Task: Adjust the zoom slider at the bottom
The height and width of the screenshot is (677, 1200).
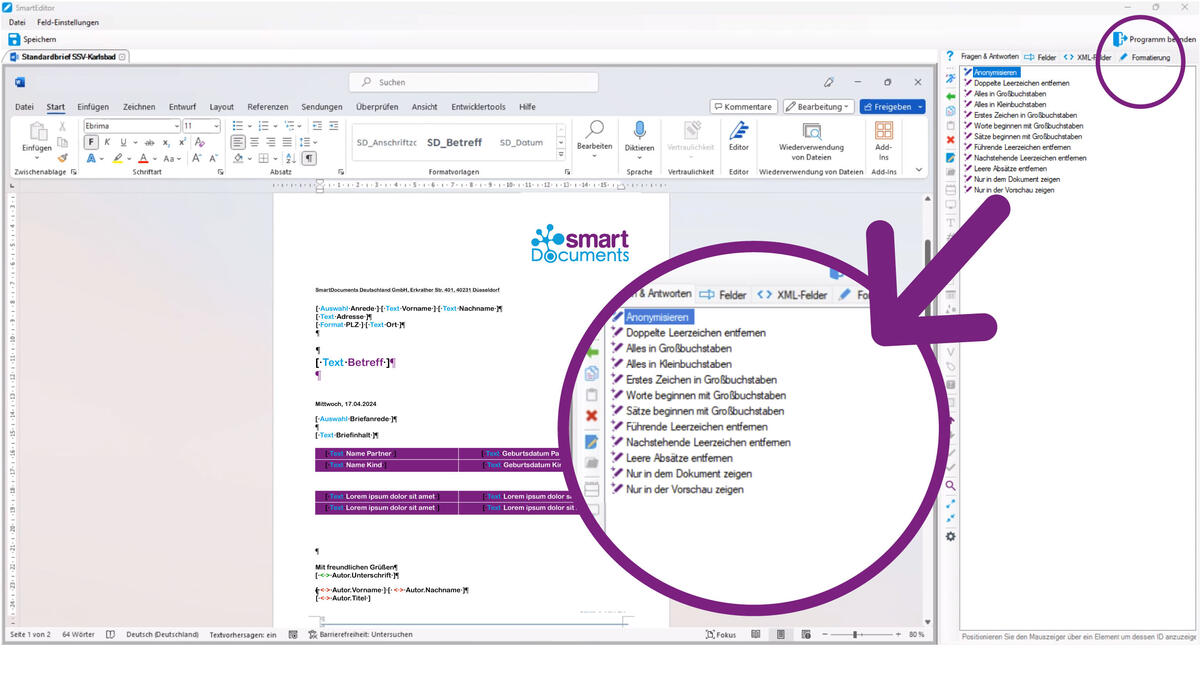Action: [855, 634]
